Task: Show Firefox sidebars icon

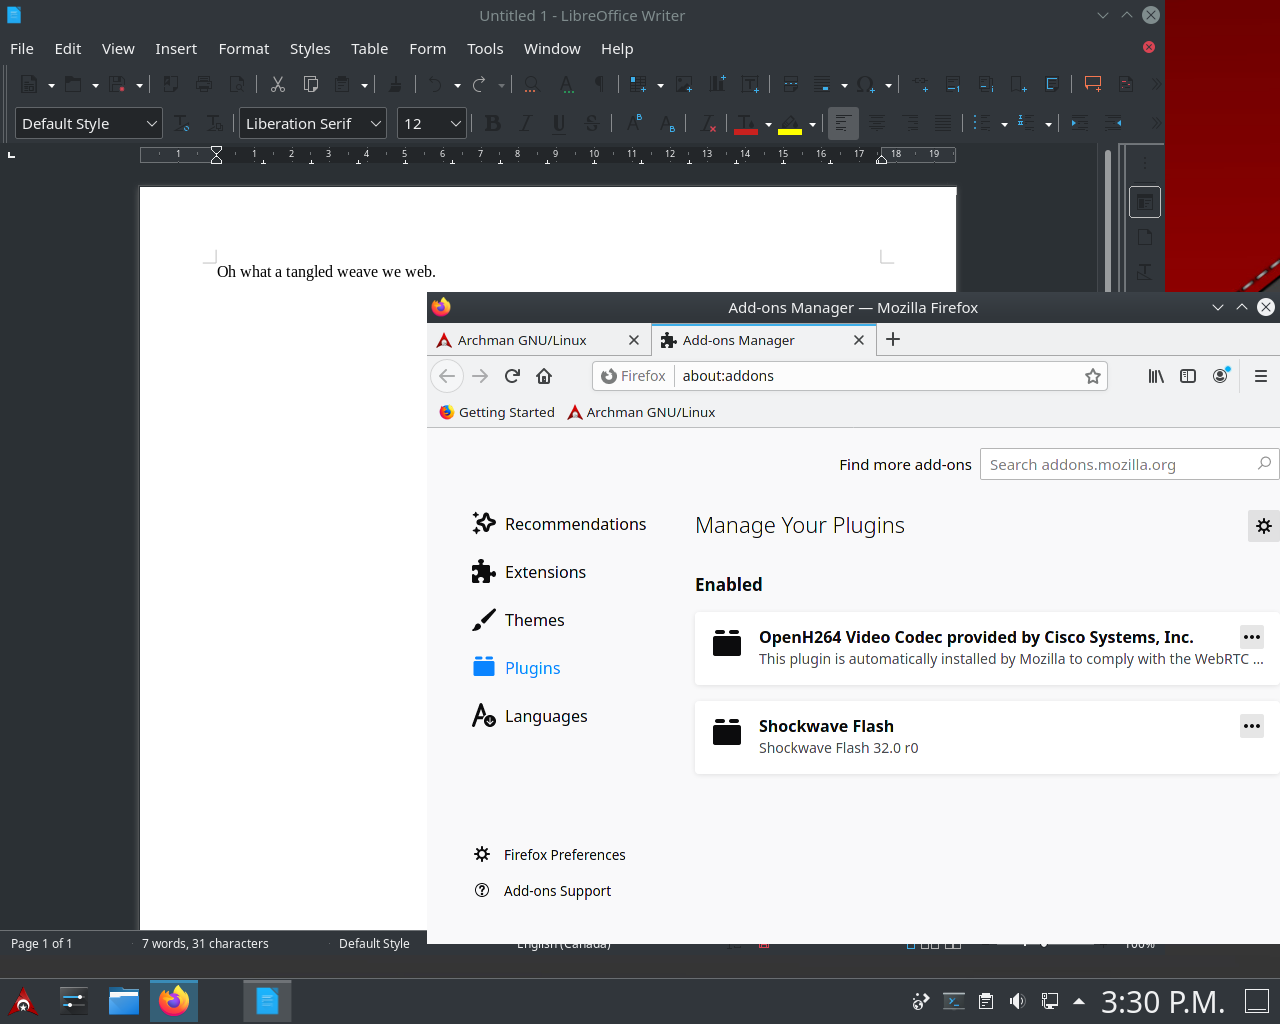Action: click(x=1188, y=376)
